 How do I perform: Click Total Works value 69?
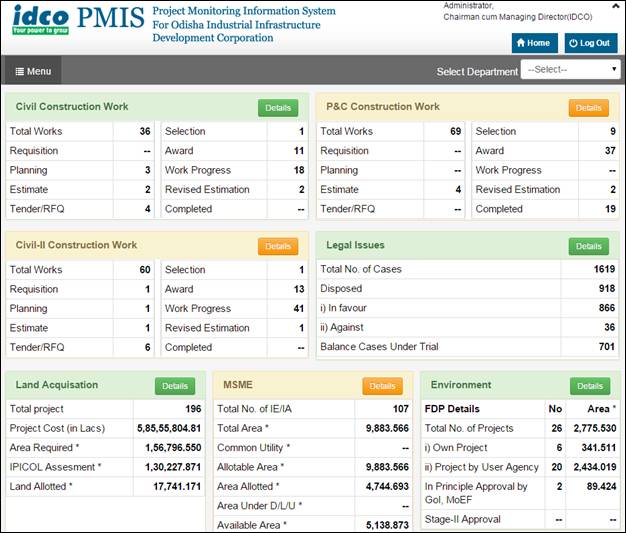[x=455, y=131]
